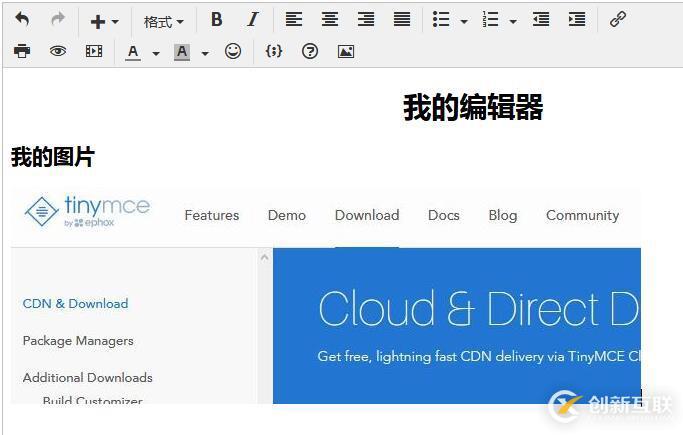Click Blog in the screenshot navigation
The width and height of the screenshot is (683, 435).
(503, 216)
